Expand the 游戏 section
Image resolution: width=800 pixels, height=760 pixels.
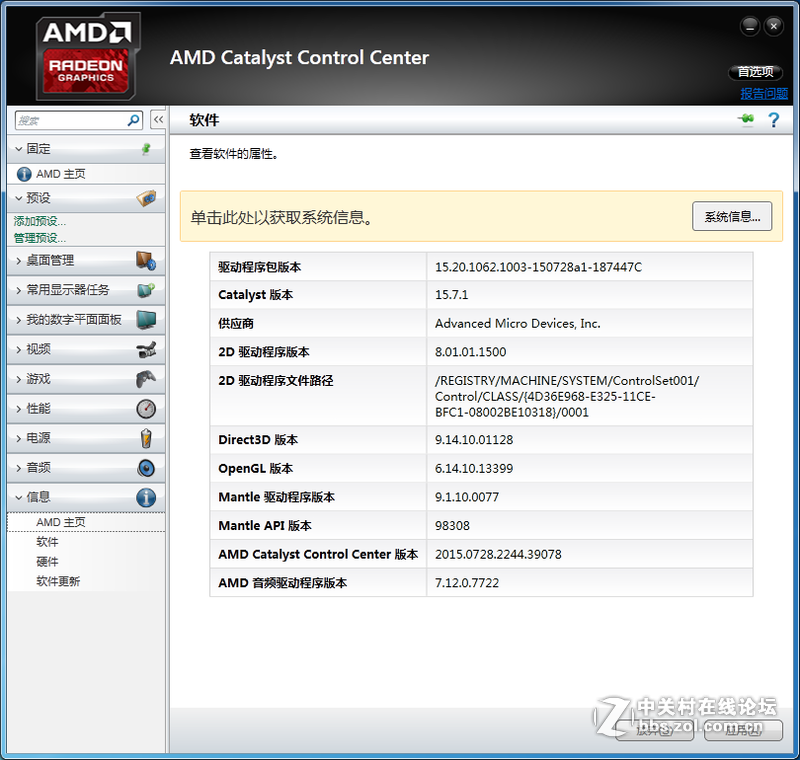click(x=19, y=379)
